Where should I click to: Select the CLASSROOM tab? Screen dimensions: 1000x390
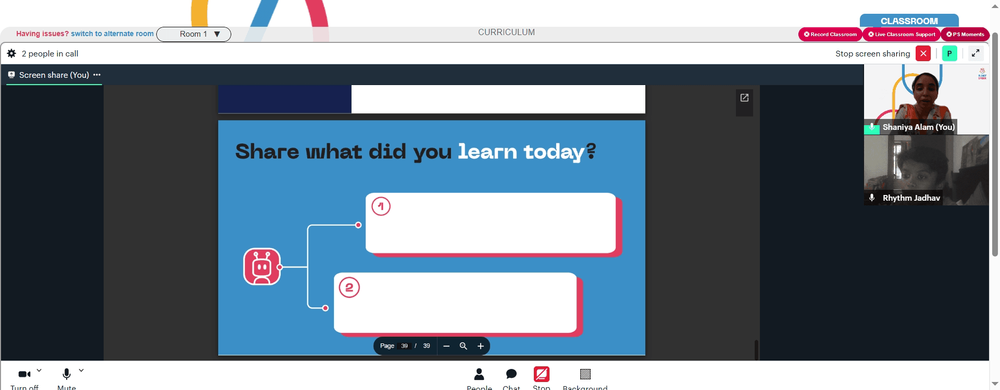pos(909,21)
